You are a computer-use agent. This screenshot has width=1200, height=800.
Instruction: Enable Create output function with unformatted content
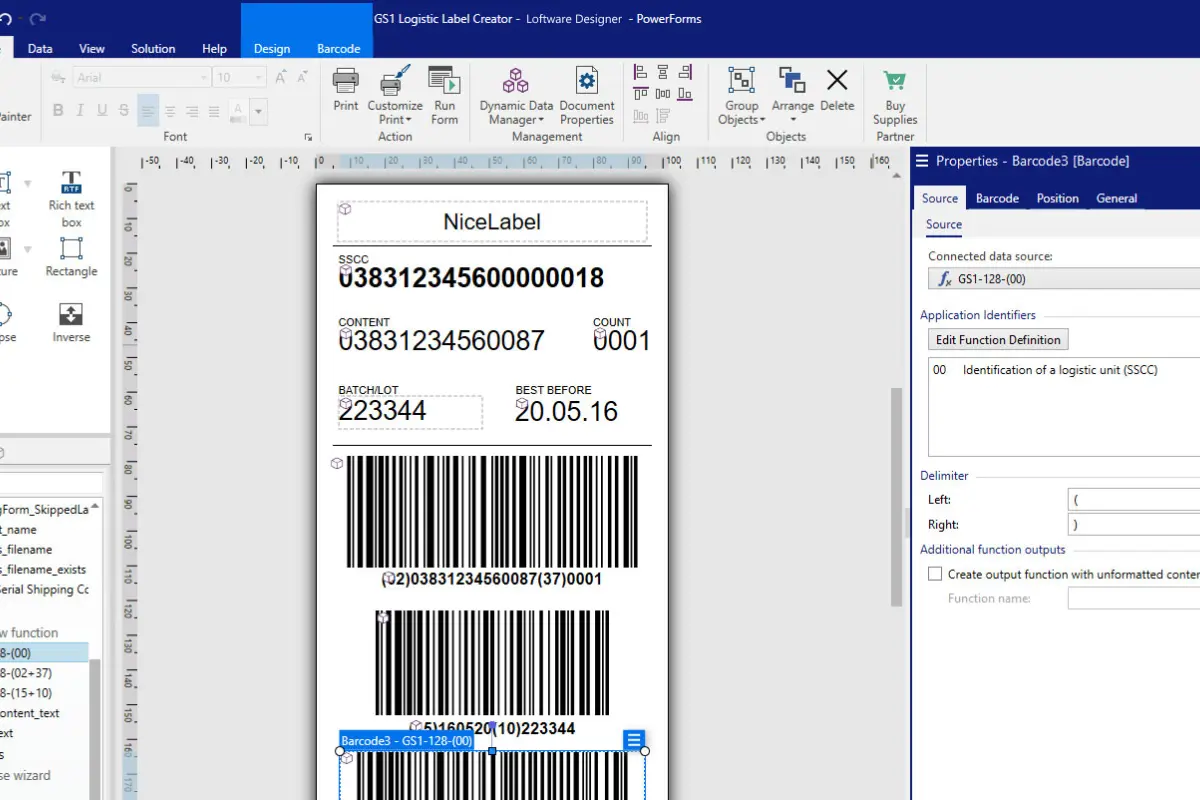(935, 573)
